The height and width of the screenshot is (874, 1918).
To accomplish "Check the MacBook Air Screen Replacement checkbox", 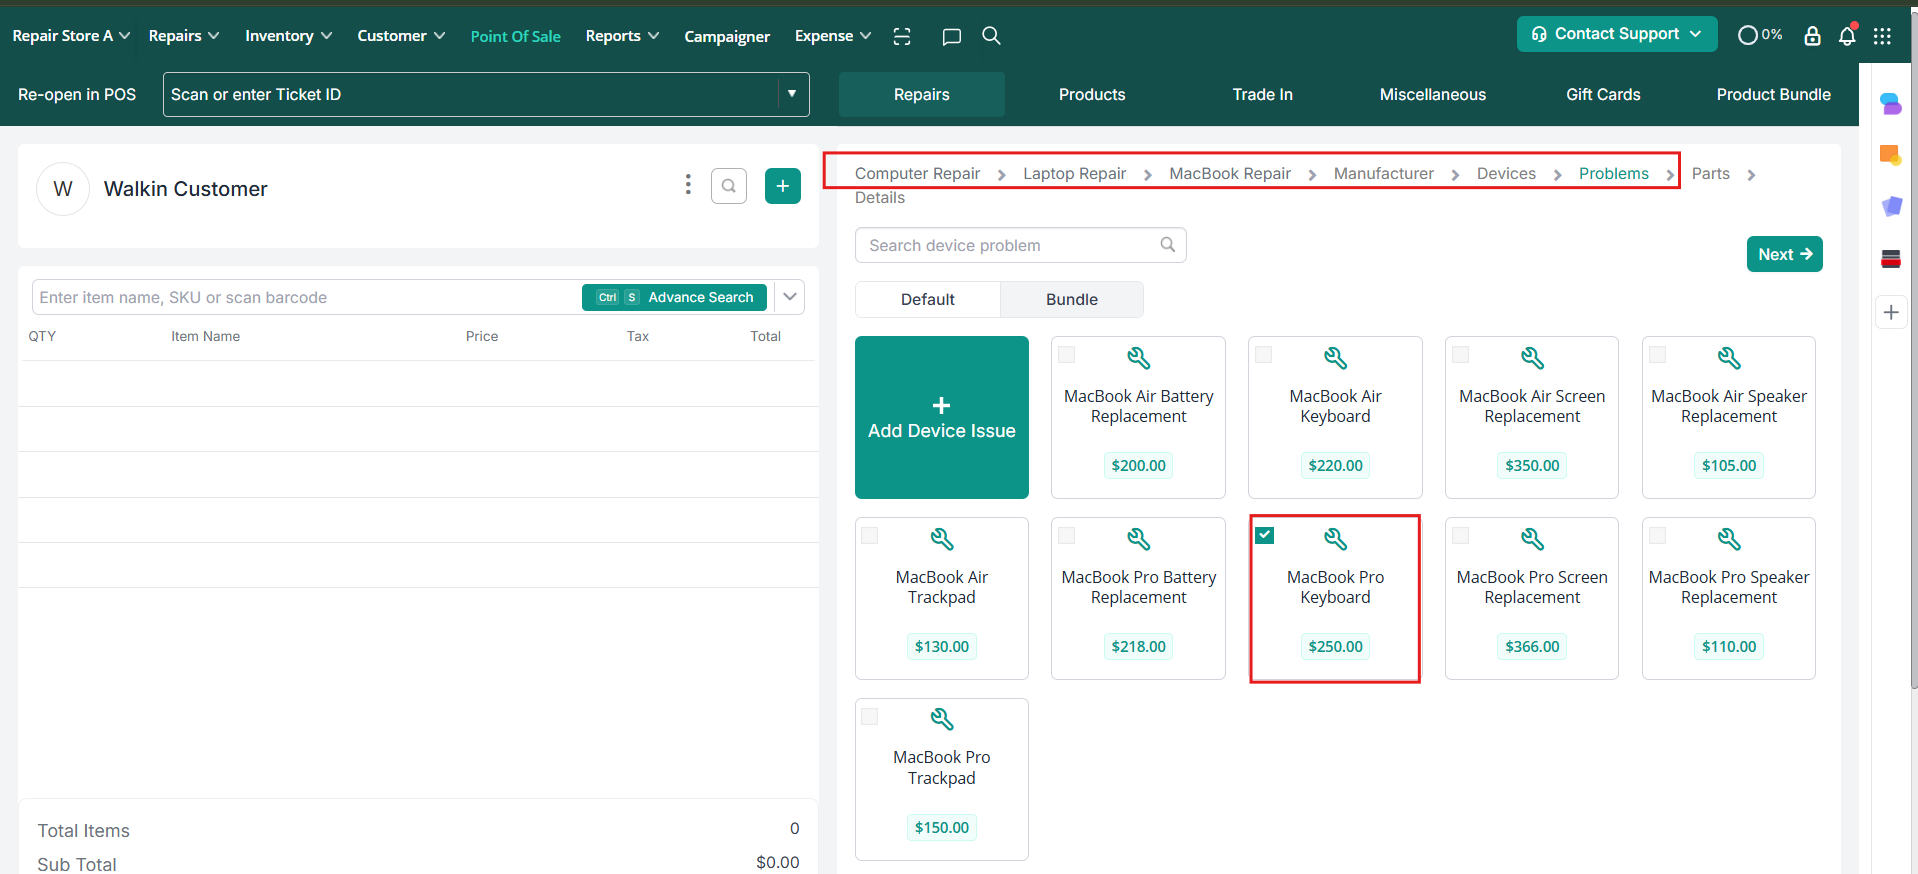I will (x=1461, y=354).
